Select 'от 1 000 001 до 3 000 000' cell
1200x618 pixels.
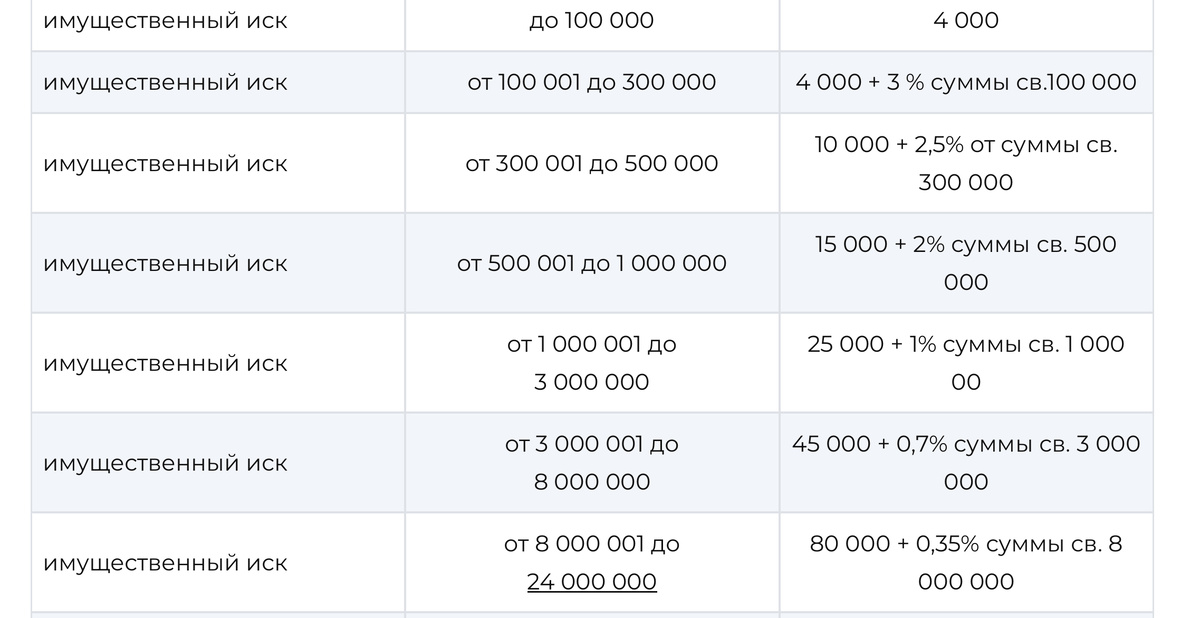pyautogui.click(x=592, y=363)
